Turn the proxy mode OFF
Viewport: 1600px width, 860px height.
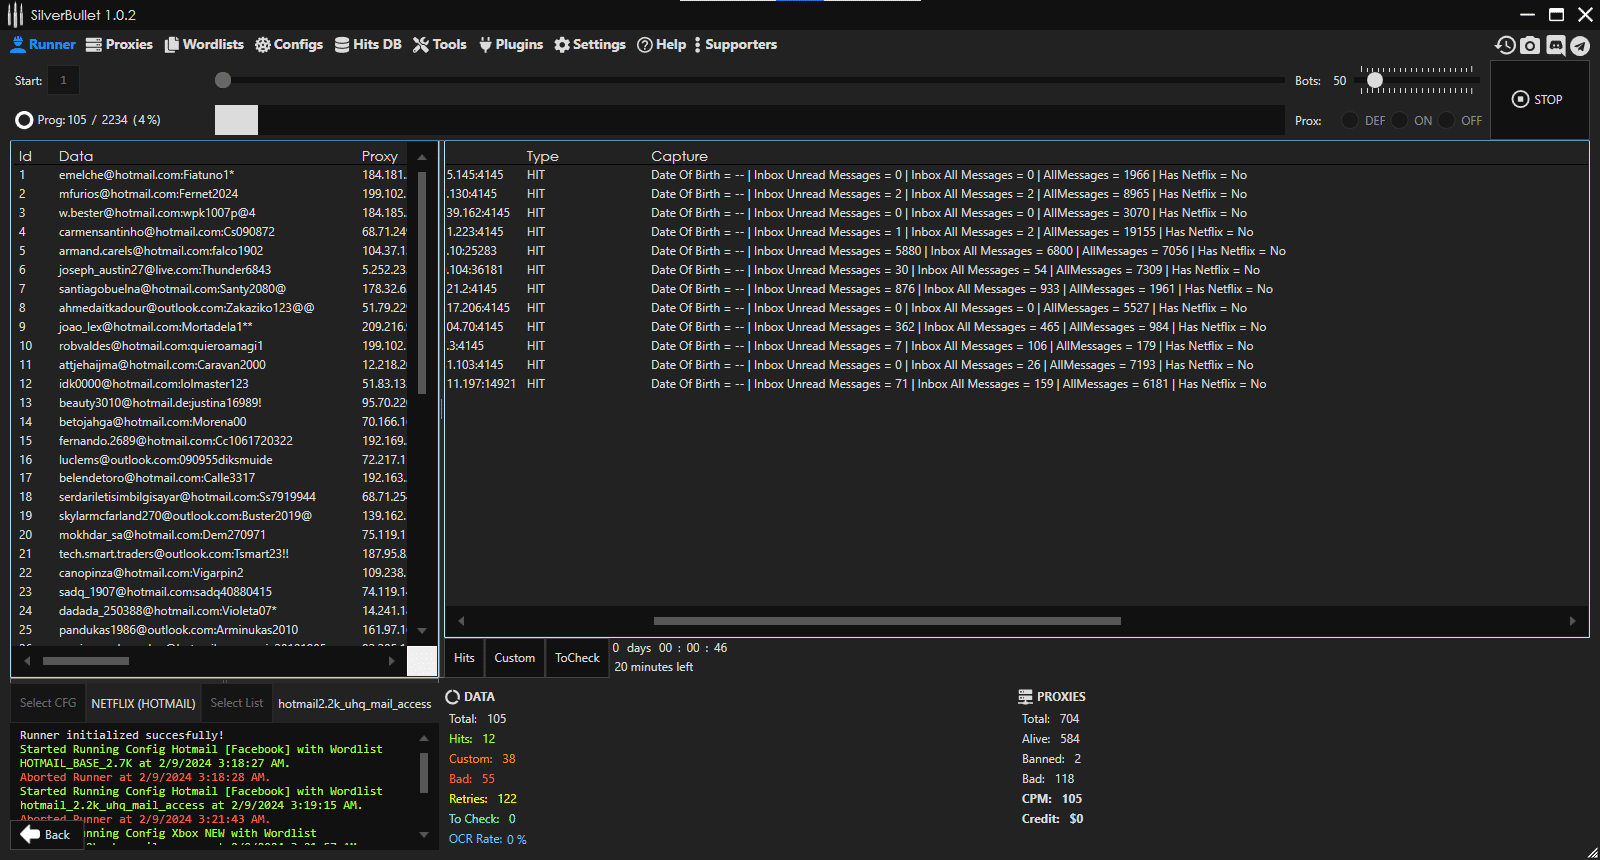point(1447,120)
